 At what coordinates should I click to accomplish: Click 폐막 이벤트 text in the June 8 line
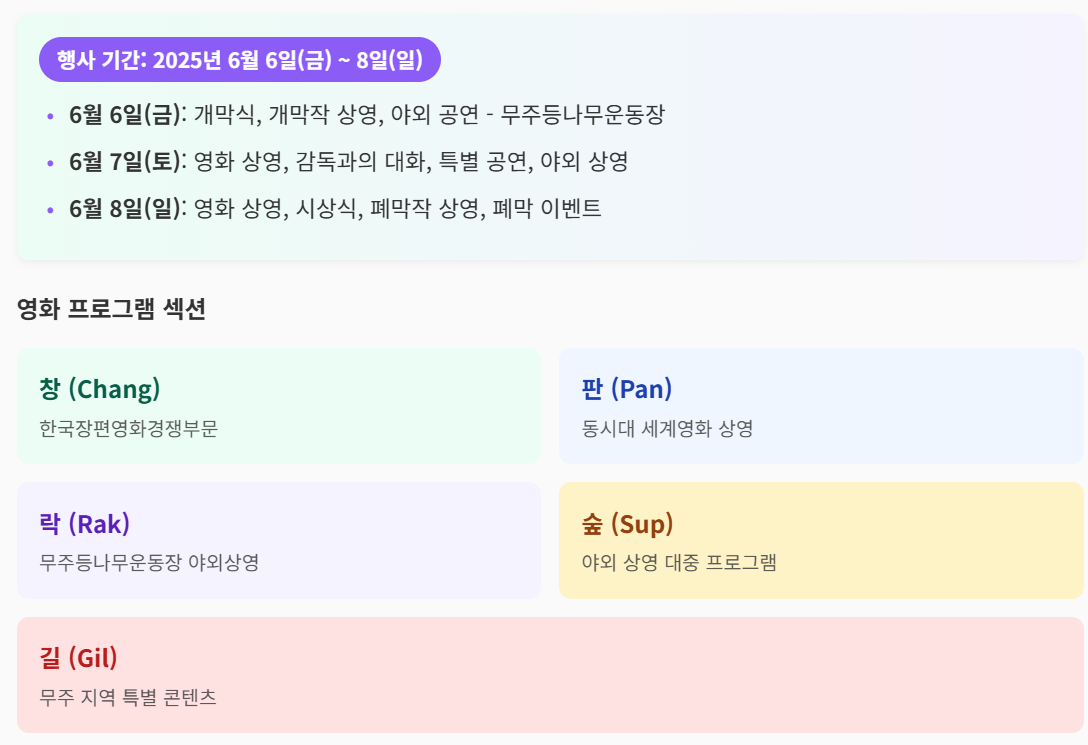pyautogui.click(x=547, y=208)
